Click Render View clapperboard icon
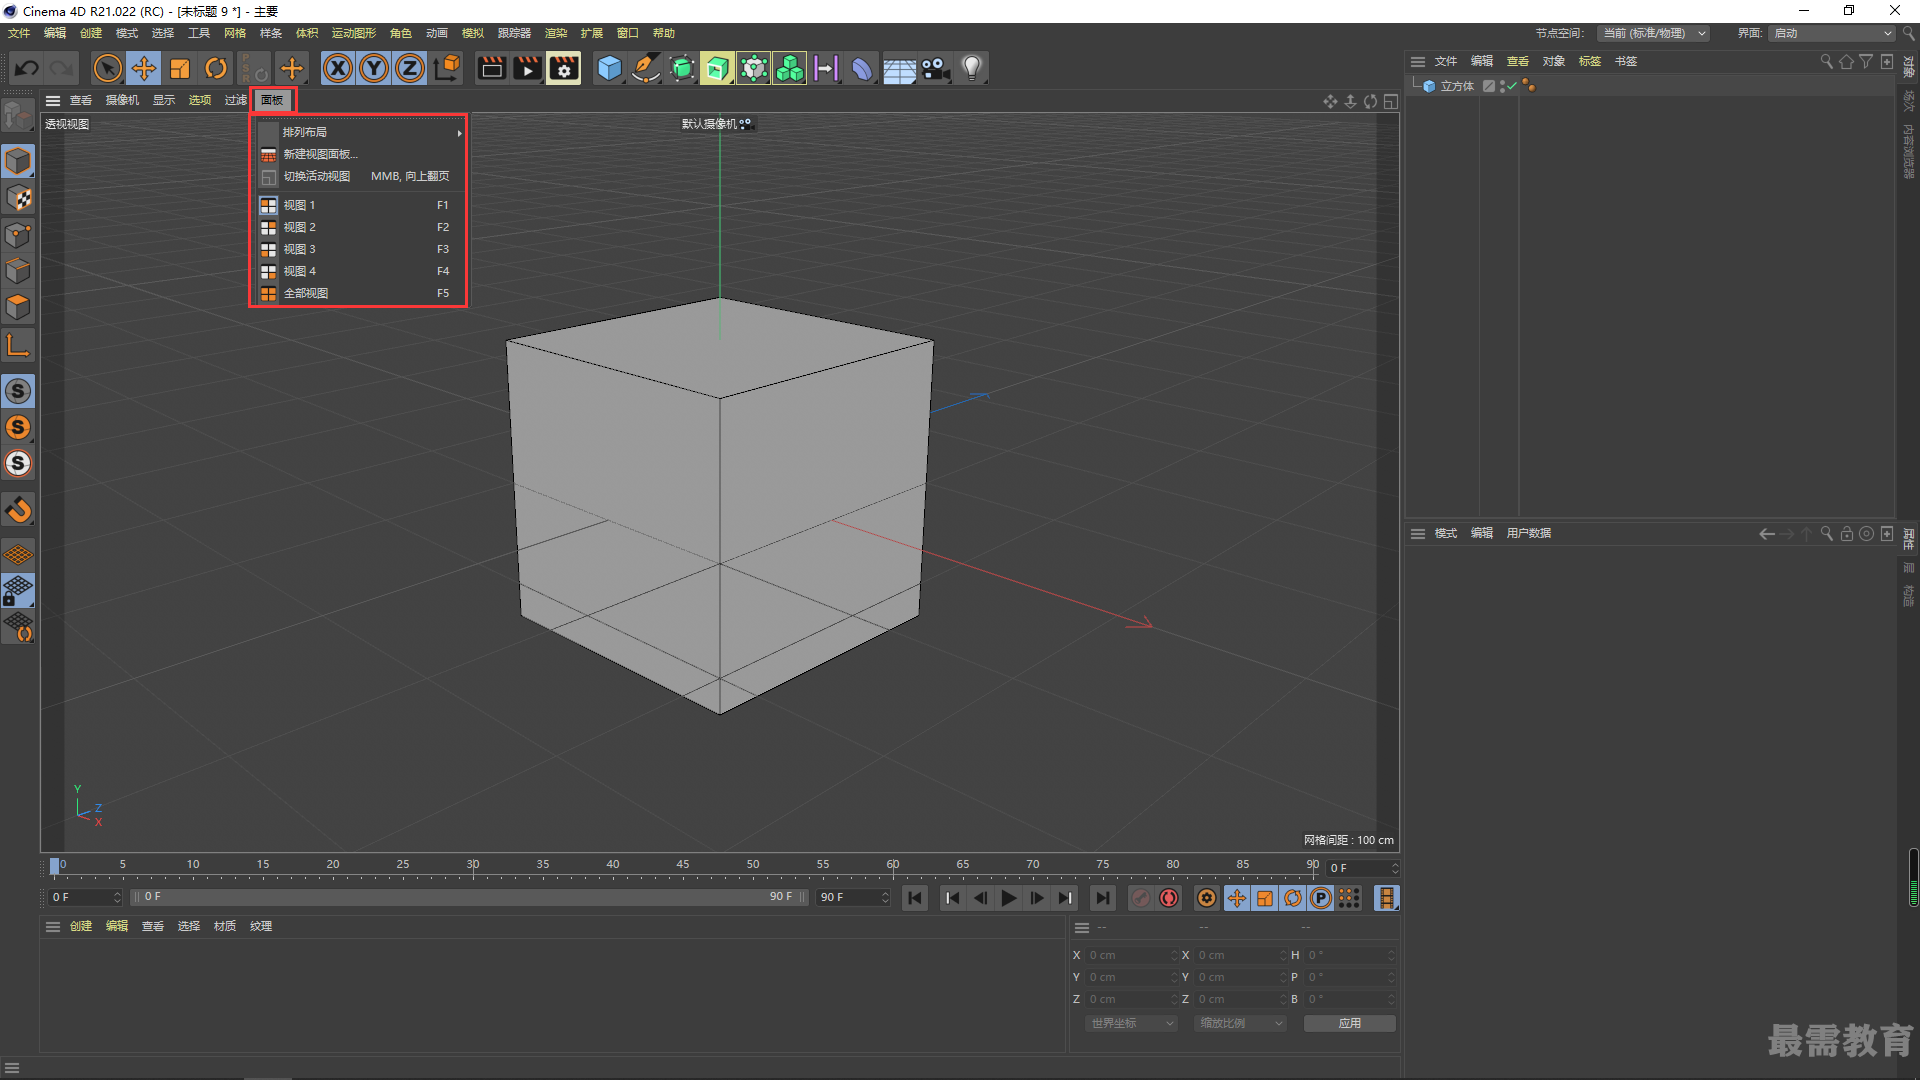 (x=491, y=68)
